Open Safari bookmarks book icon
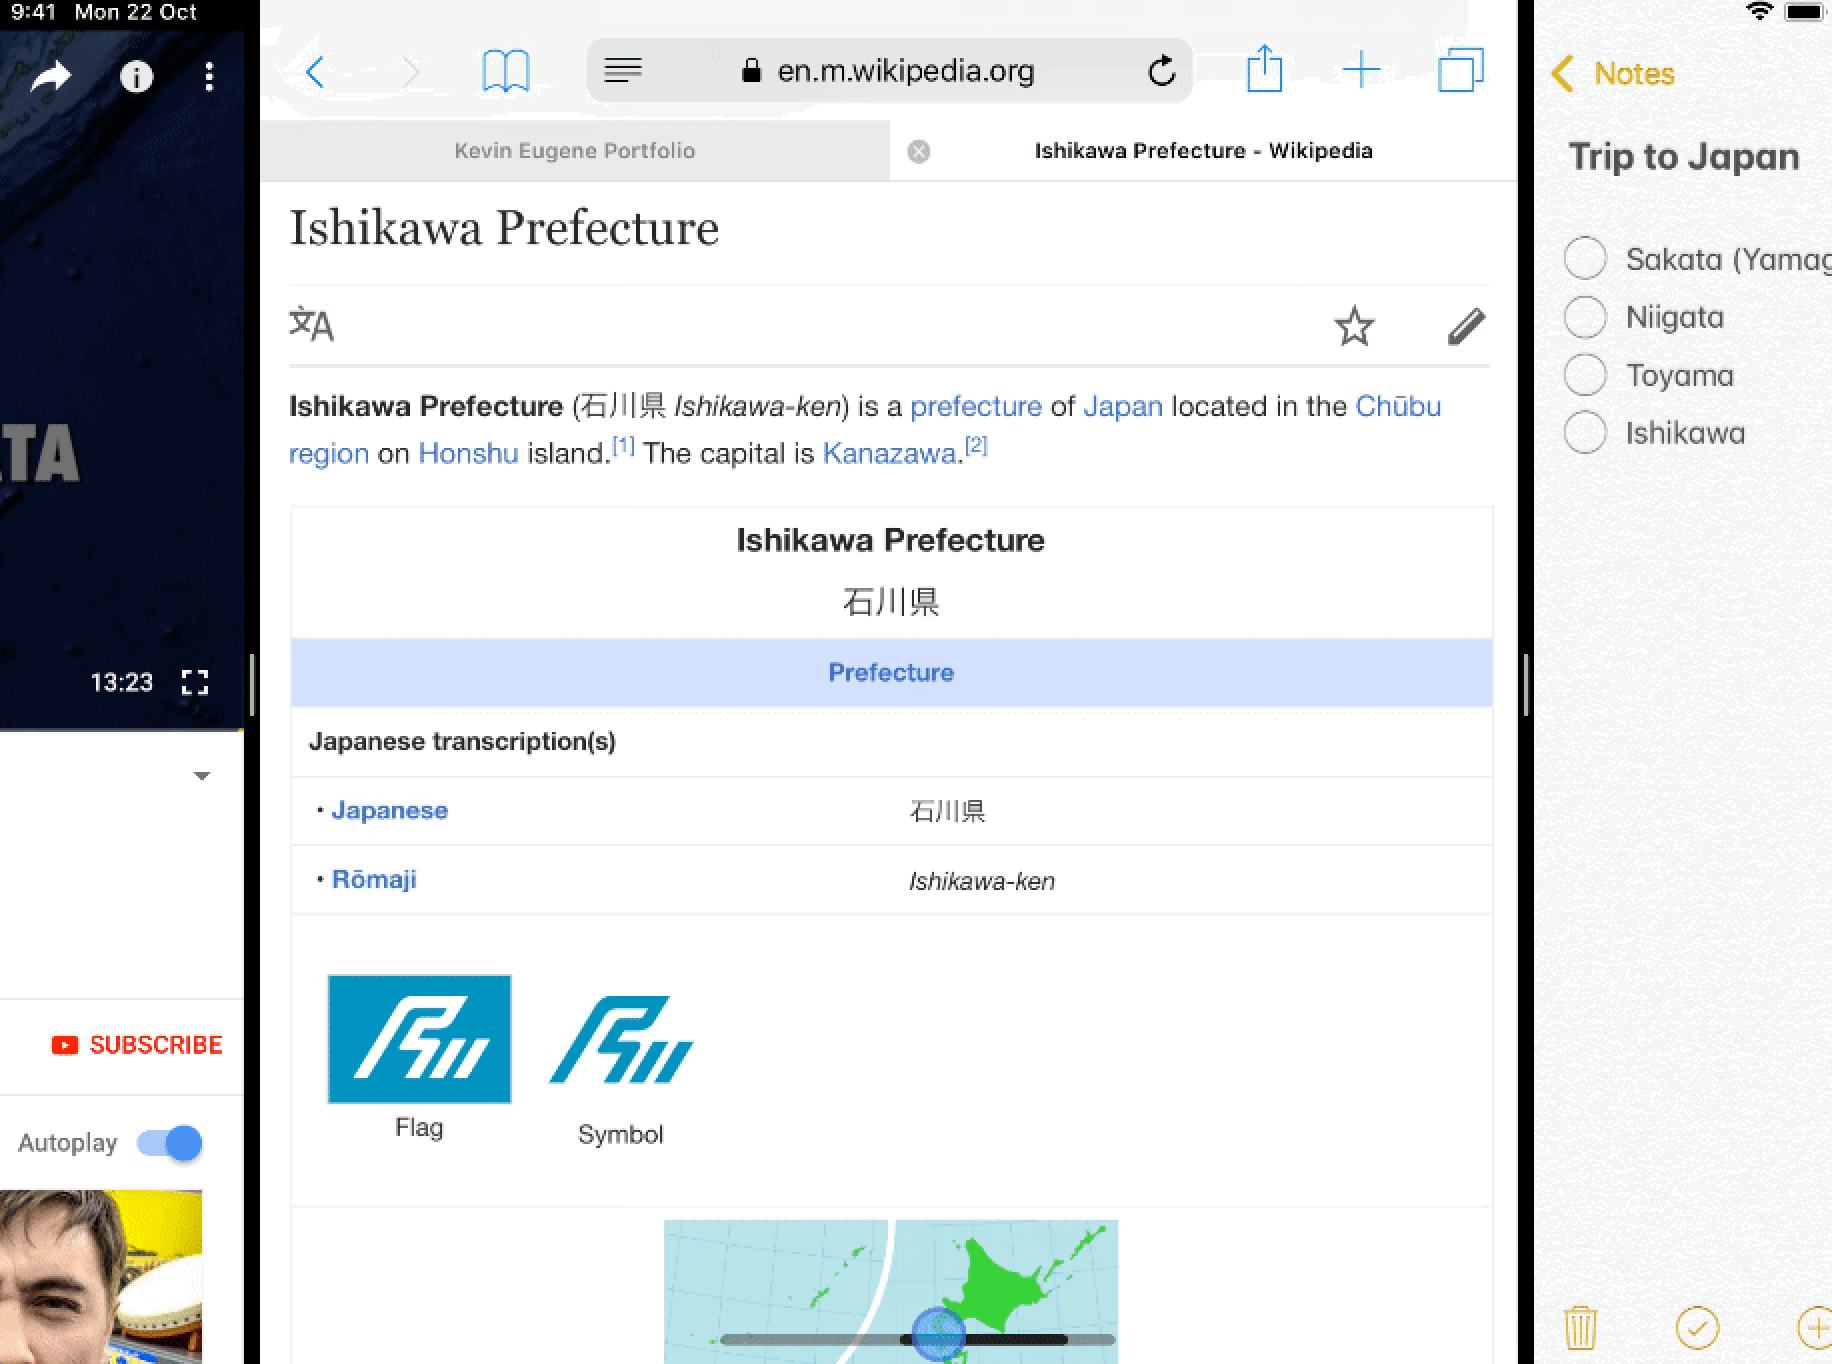 505,71
